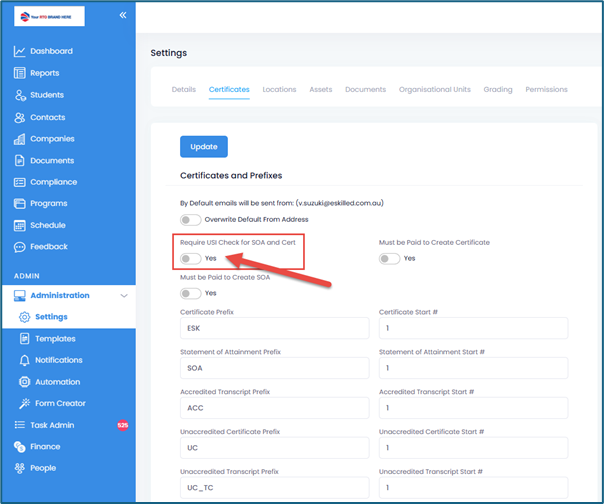Click the Feedback speech bubble icon
This screenshot has height=504, width=604.
[x=19, y=247]
